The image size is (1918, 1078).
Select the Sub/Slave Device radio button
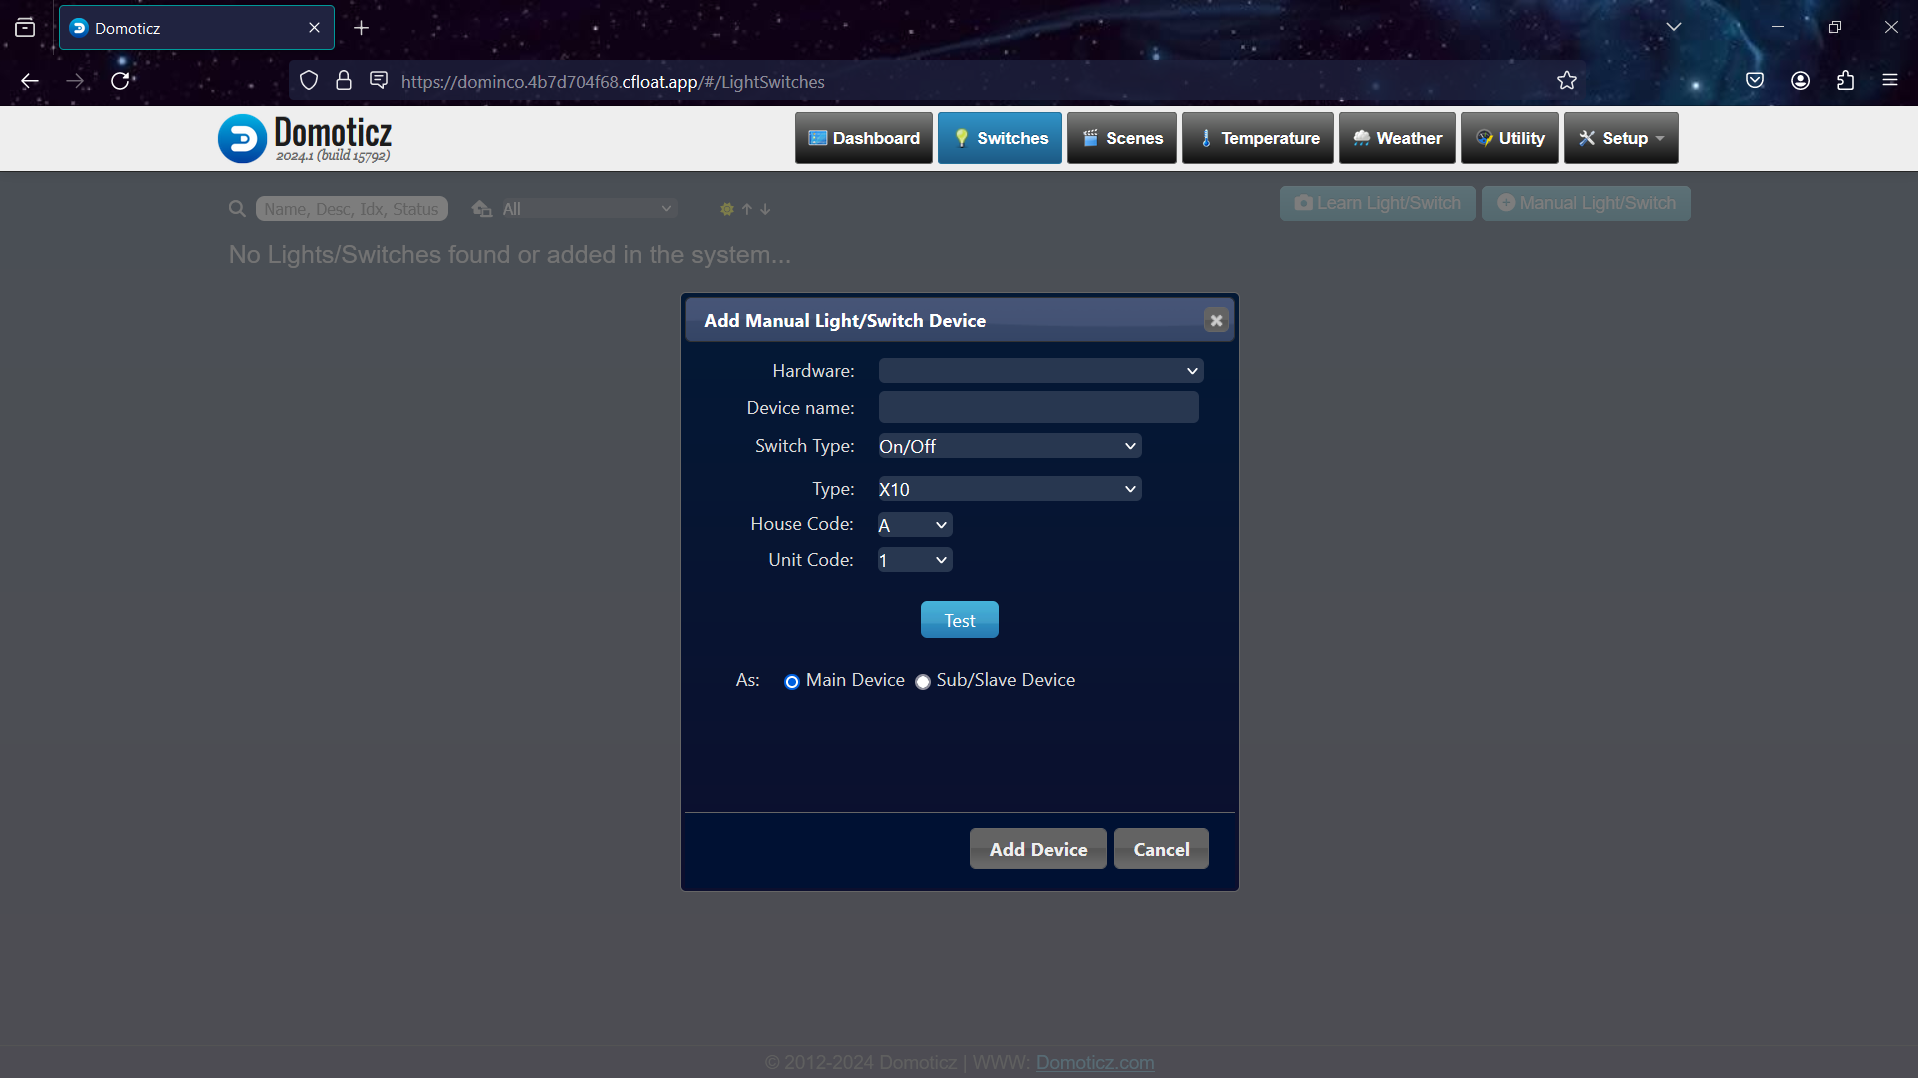(923, 682)
